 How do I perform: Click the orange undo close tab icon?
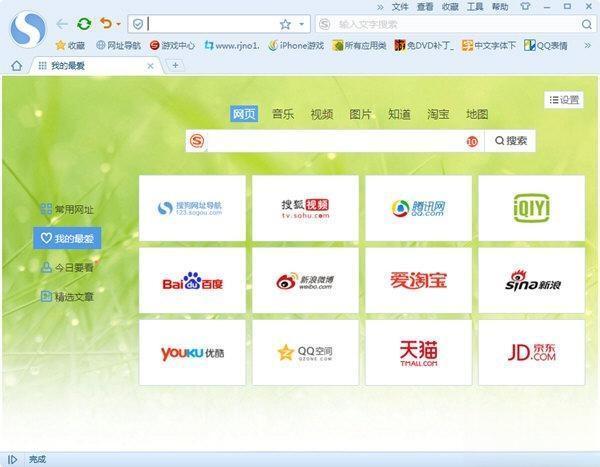pos(106,23)
